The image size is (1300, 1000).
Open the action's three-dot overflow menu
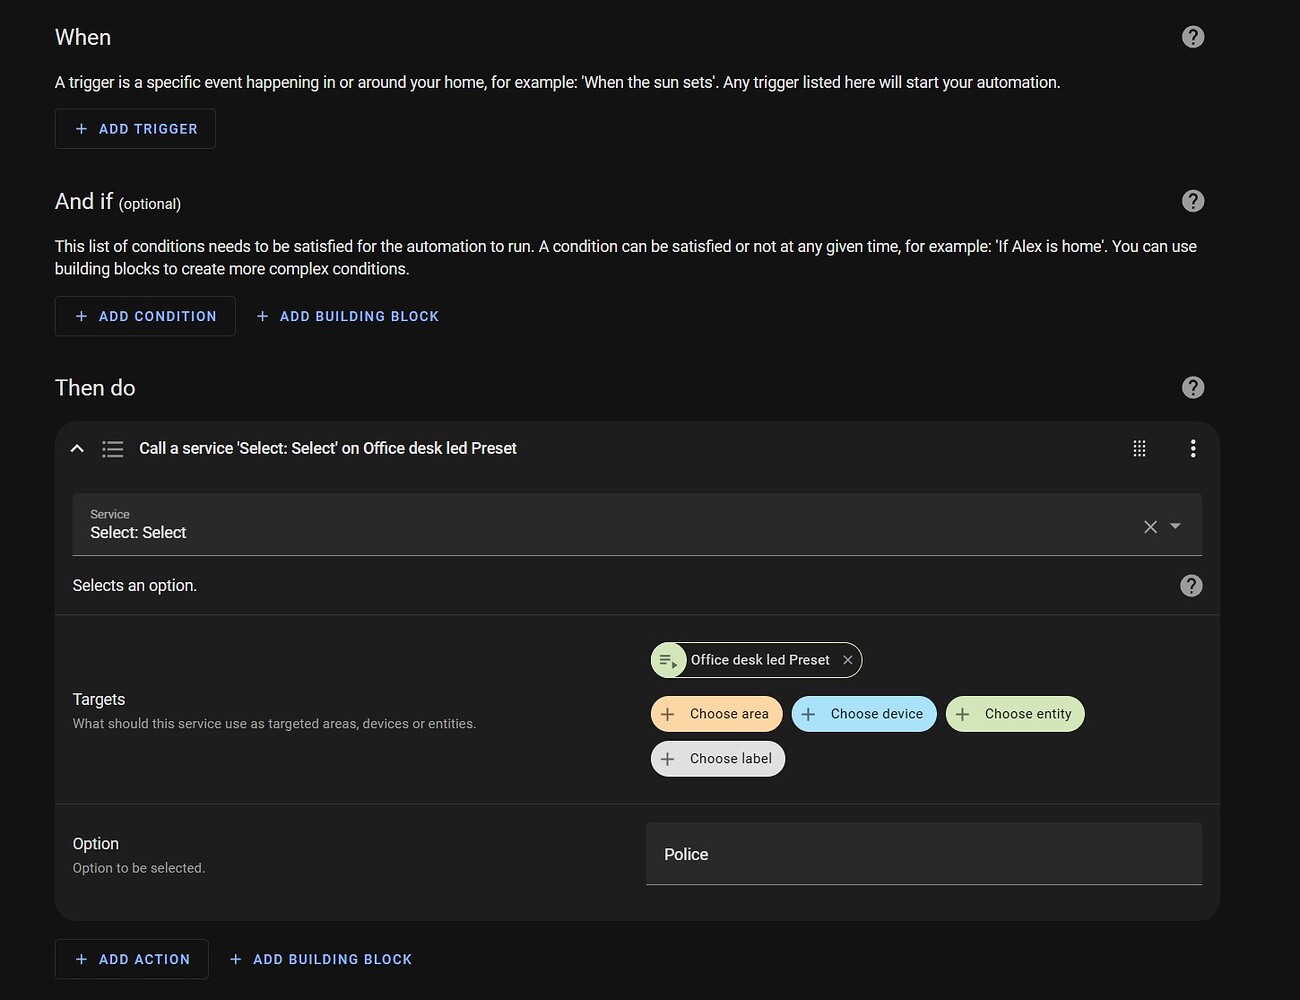(x=1193, y=449)
